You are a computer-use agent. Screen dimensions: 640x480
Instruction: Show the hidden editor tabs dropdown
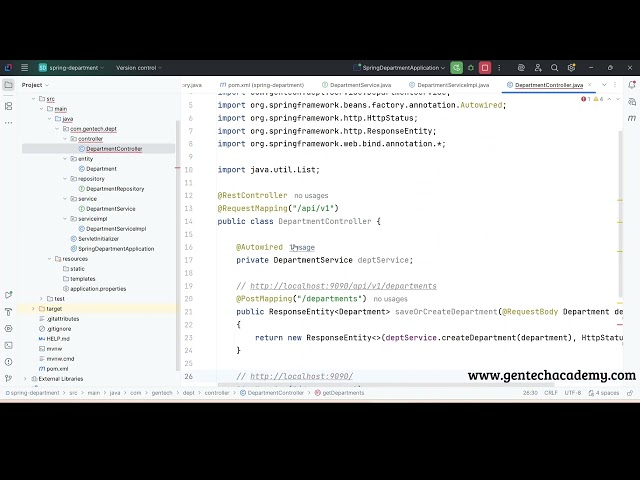(x=604, y=85)
